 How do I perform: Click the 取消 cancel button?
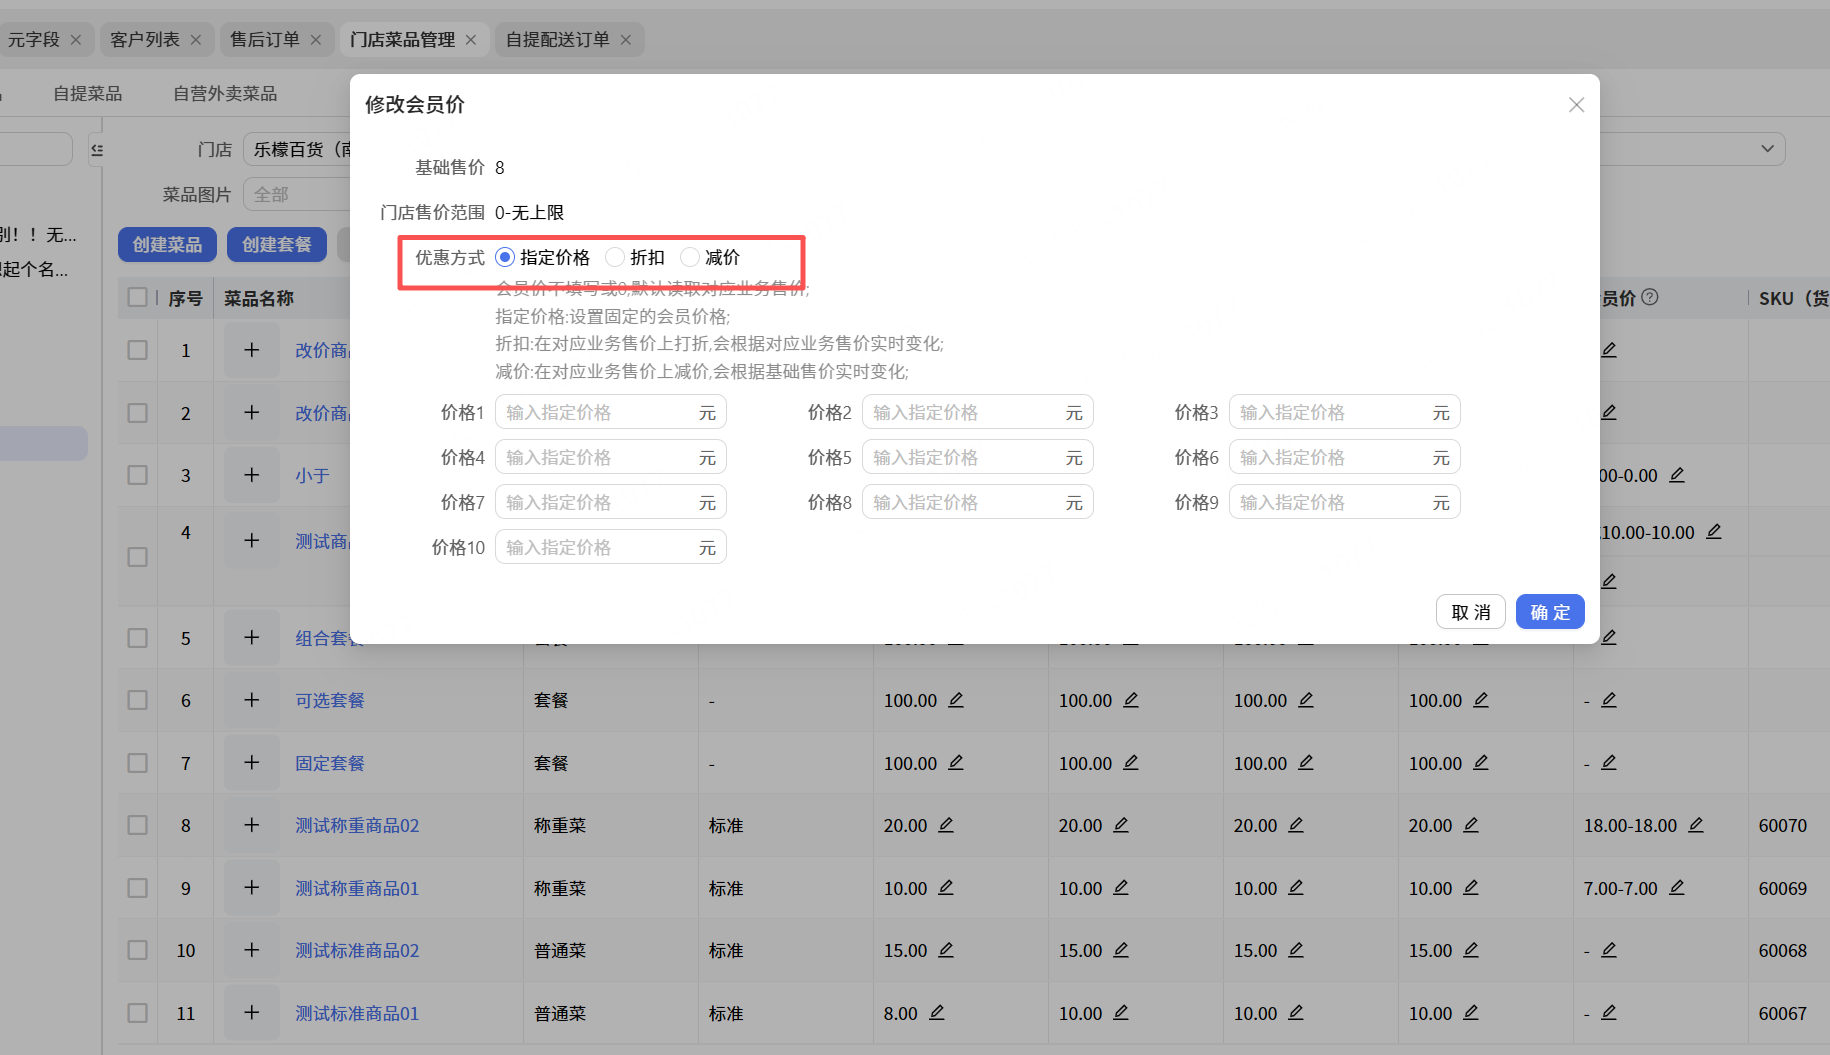point(1470,612)
